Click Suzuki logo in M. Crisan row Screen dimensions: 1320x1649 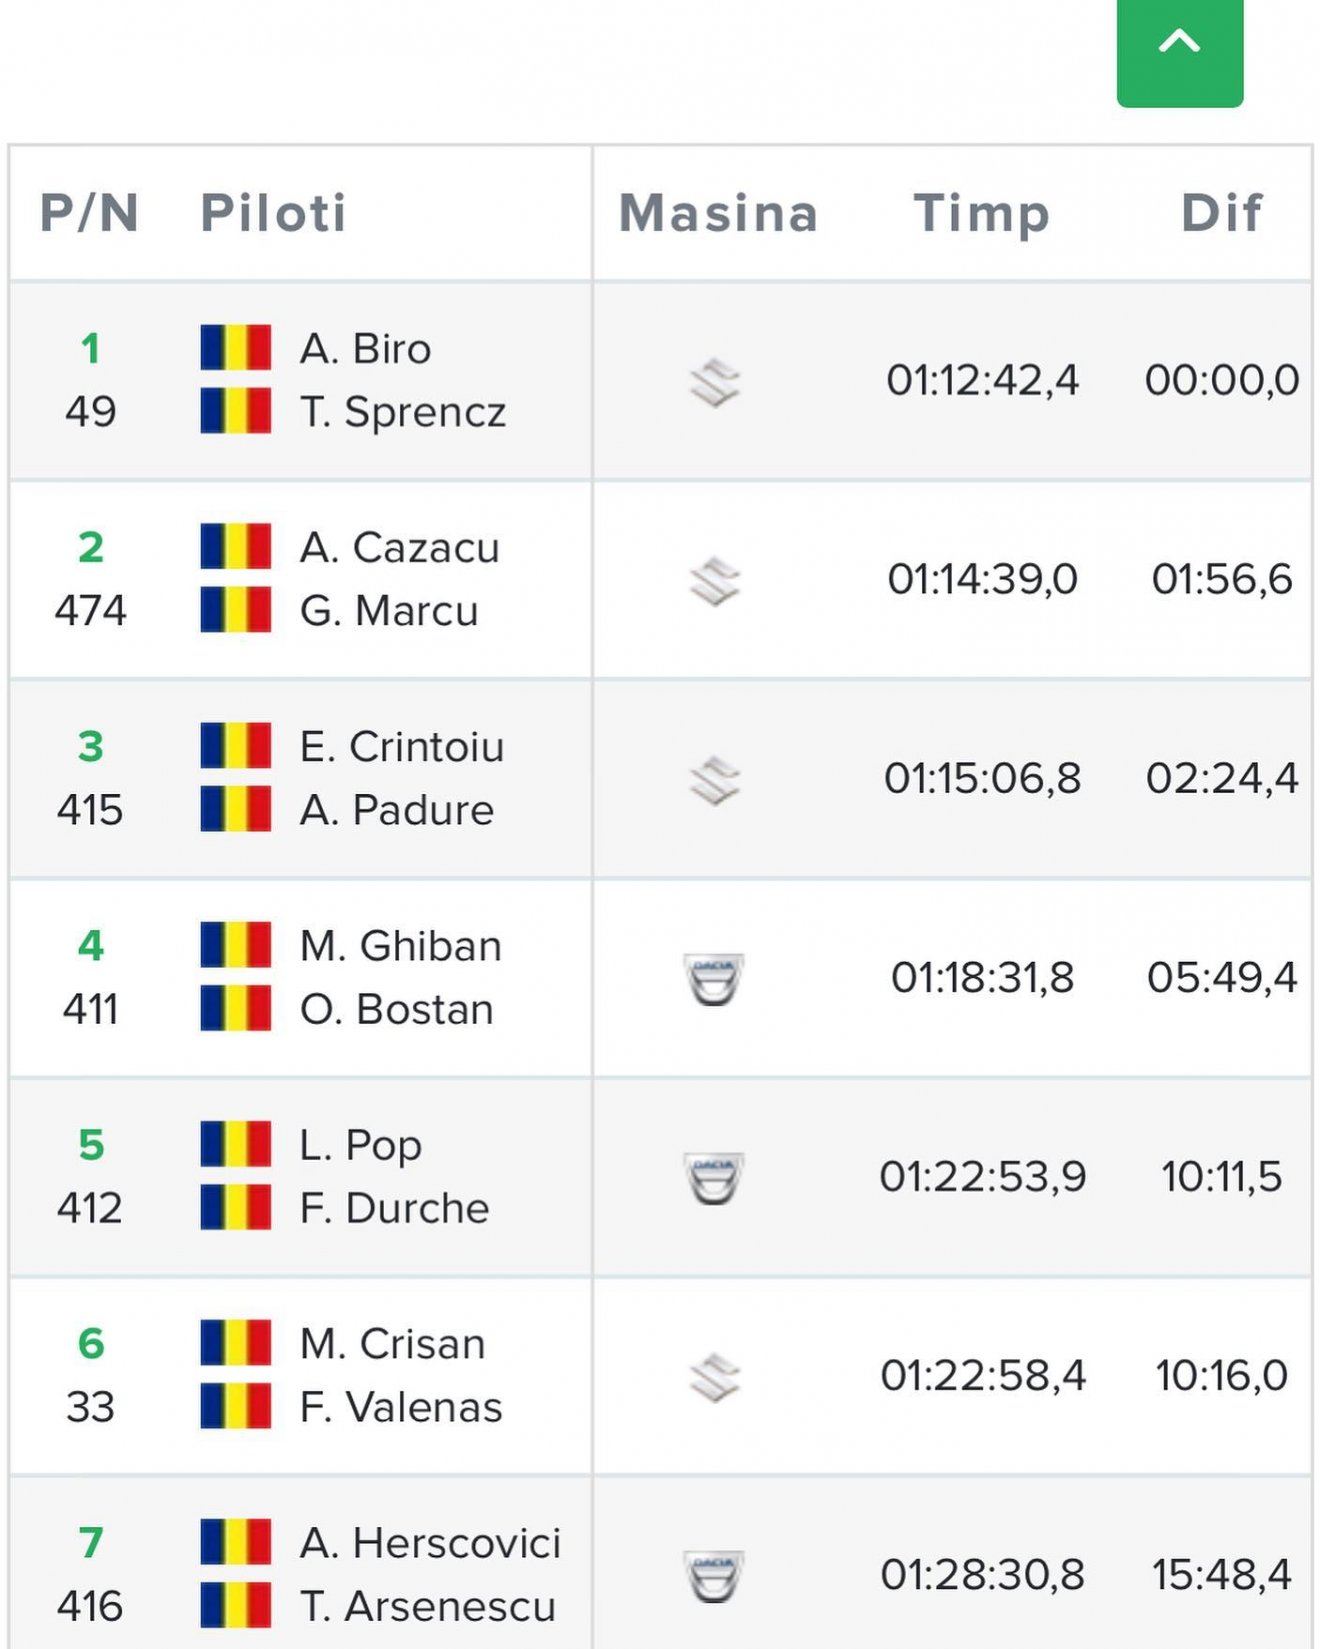715,1377
